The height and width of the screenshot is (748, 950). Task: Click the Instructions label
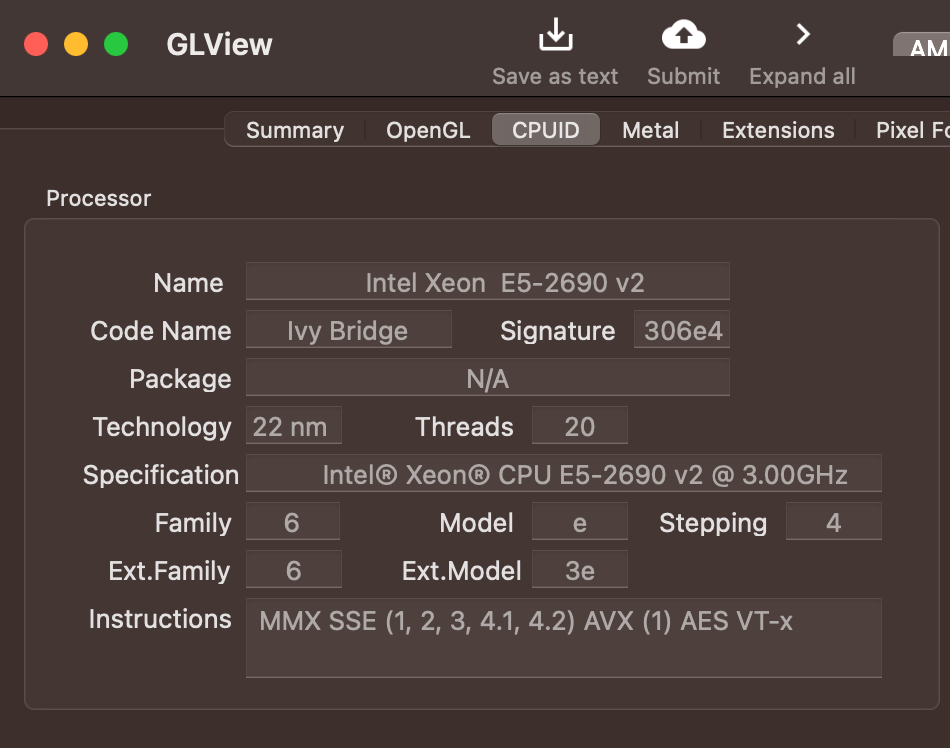[160, 619]
